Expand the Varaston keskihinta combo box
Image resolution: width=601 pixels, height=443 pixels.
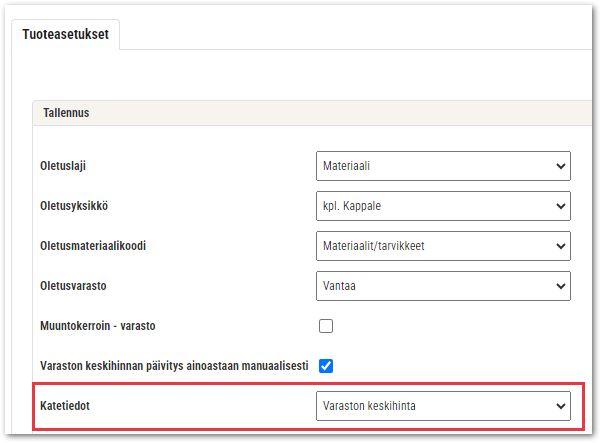point(443,406)
